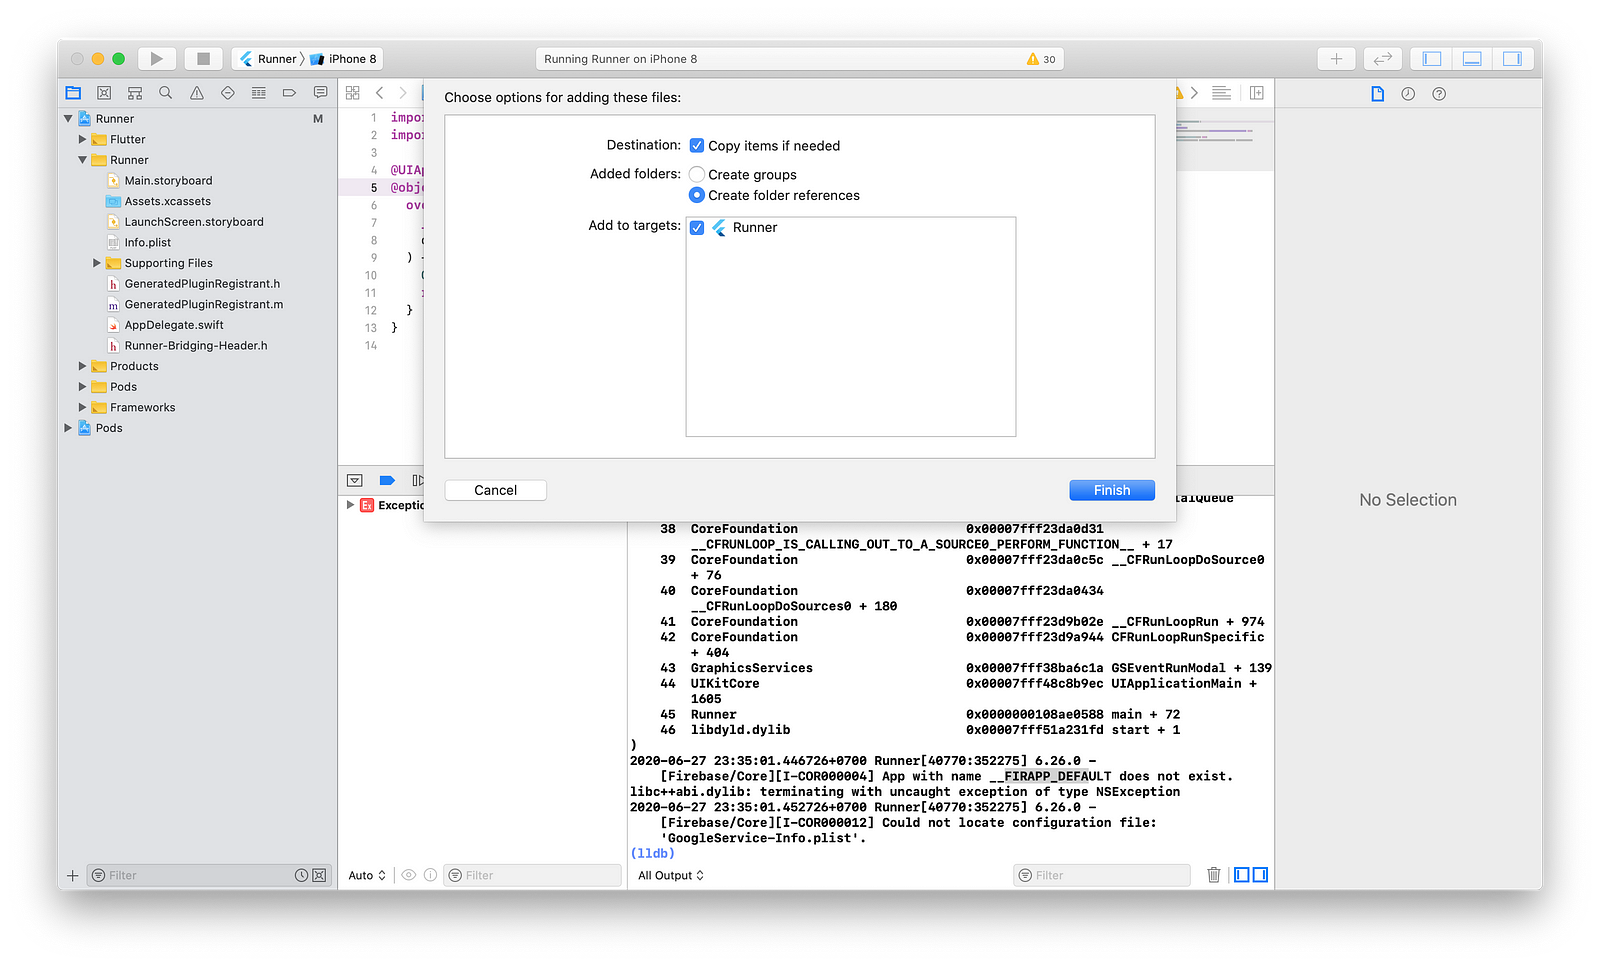The image size is (1600, 966).
Task: Expand the Frameworks folder
Action: click(x=83, y=408)
